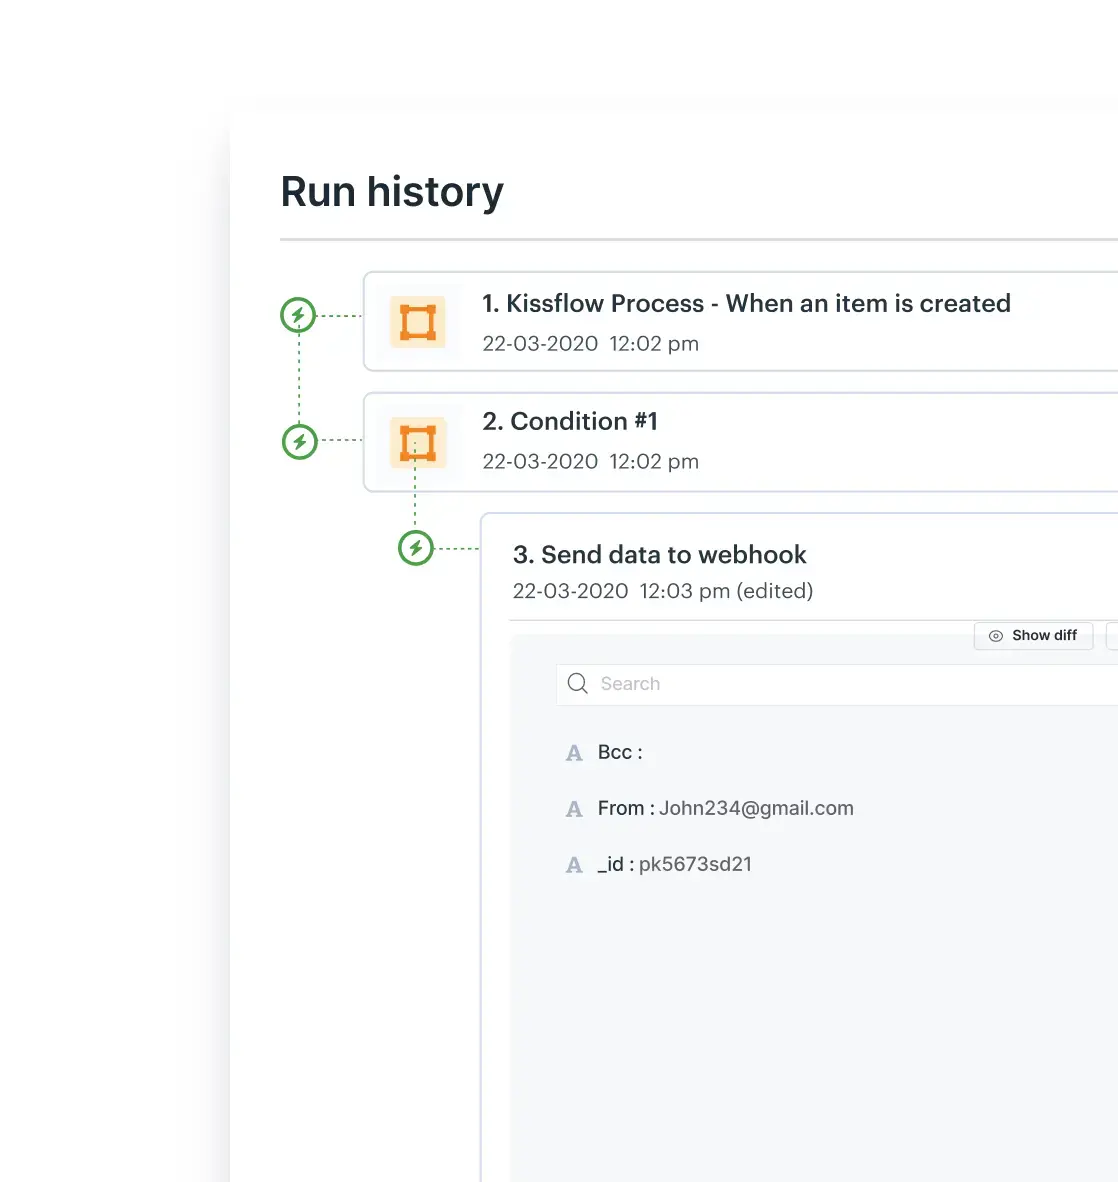This screenshot has height=1182, width=1118.
Task: Click the lightning status icon beside Condition #1
Action: pyautogui.click(x=299, y=442)
